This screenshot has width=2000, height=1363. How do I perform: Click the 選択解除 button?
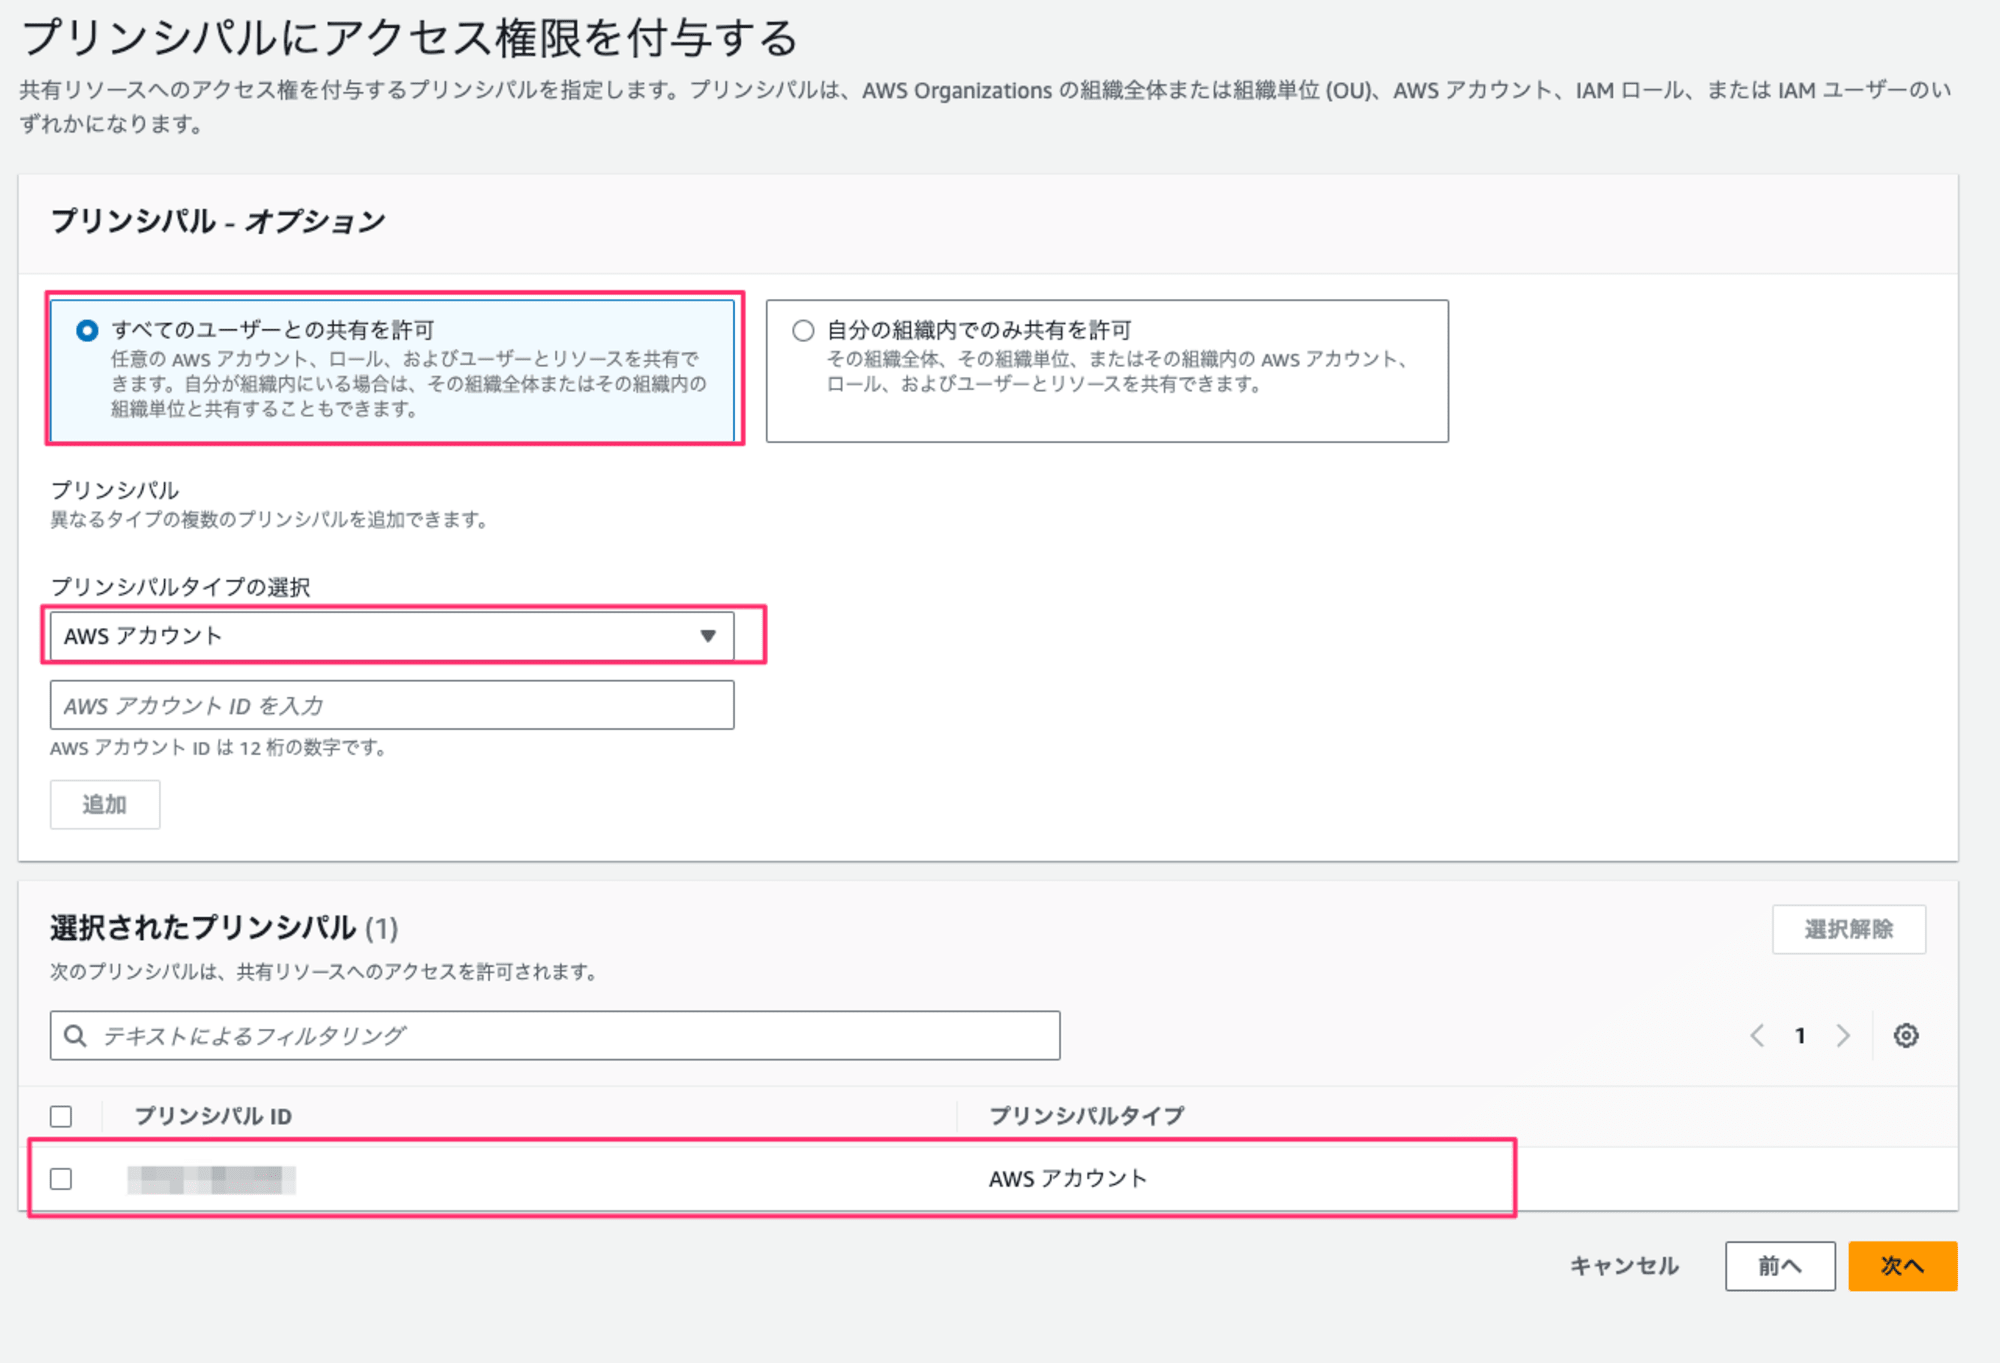pos(1849,930)
